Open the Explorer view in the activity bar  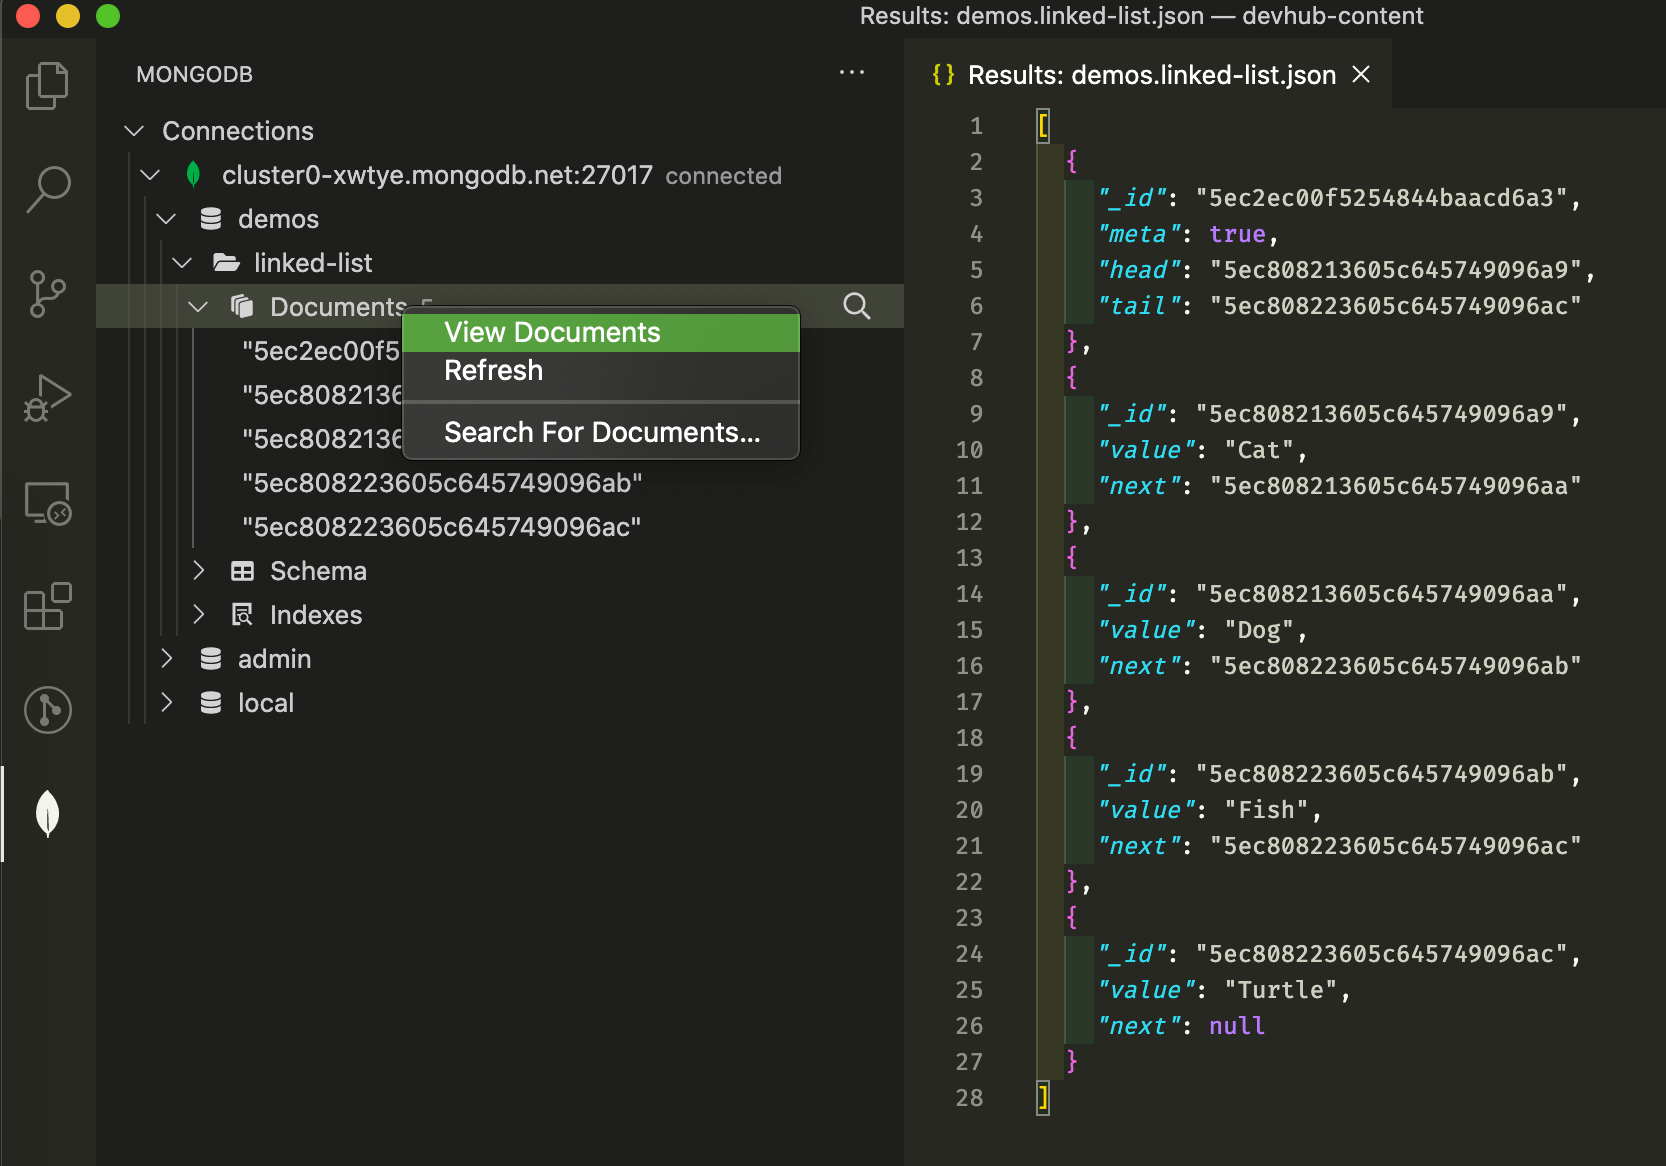pos(47,86)
